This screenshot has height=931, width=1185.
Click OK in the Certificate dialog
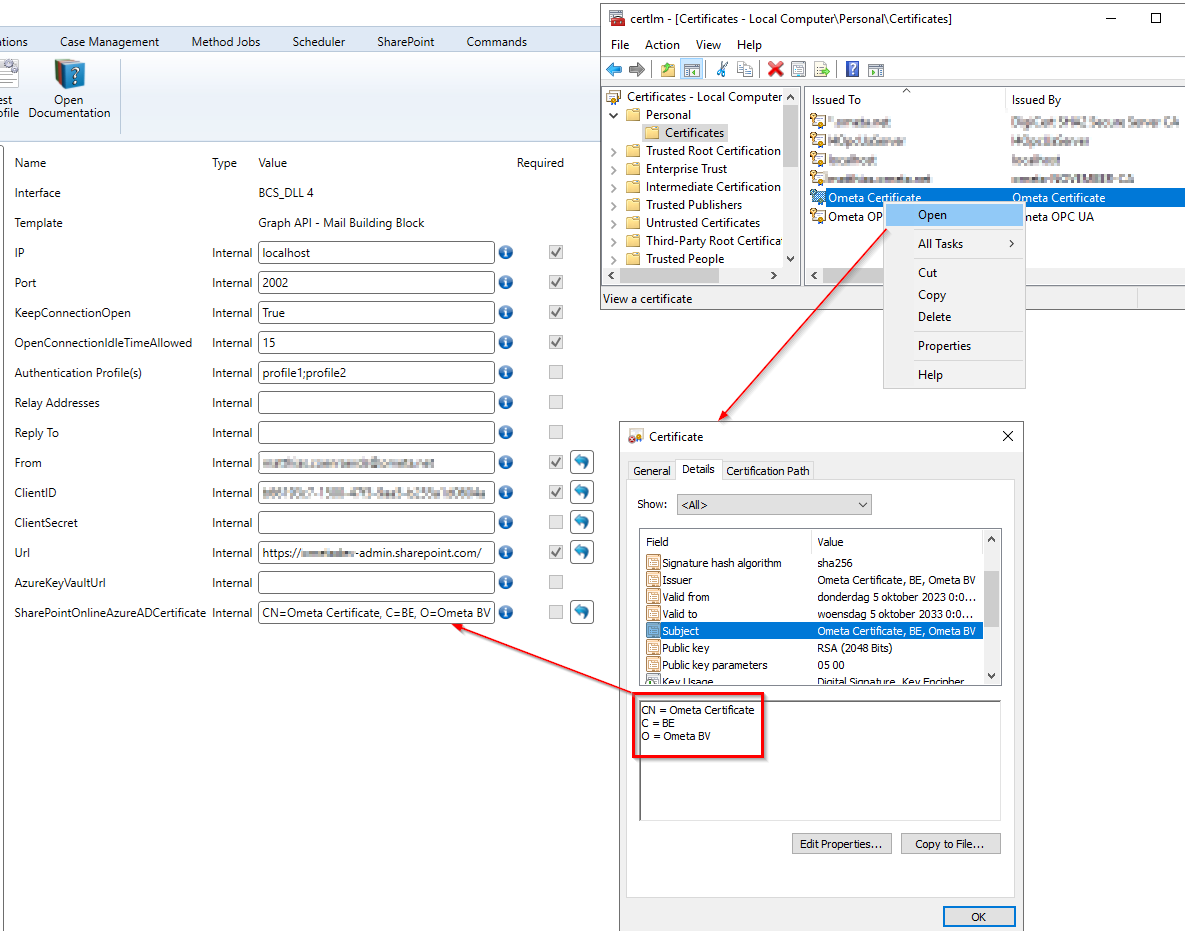point(979,917)
